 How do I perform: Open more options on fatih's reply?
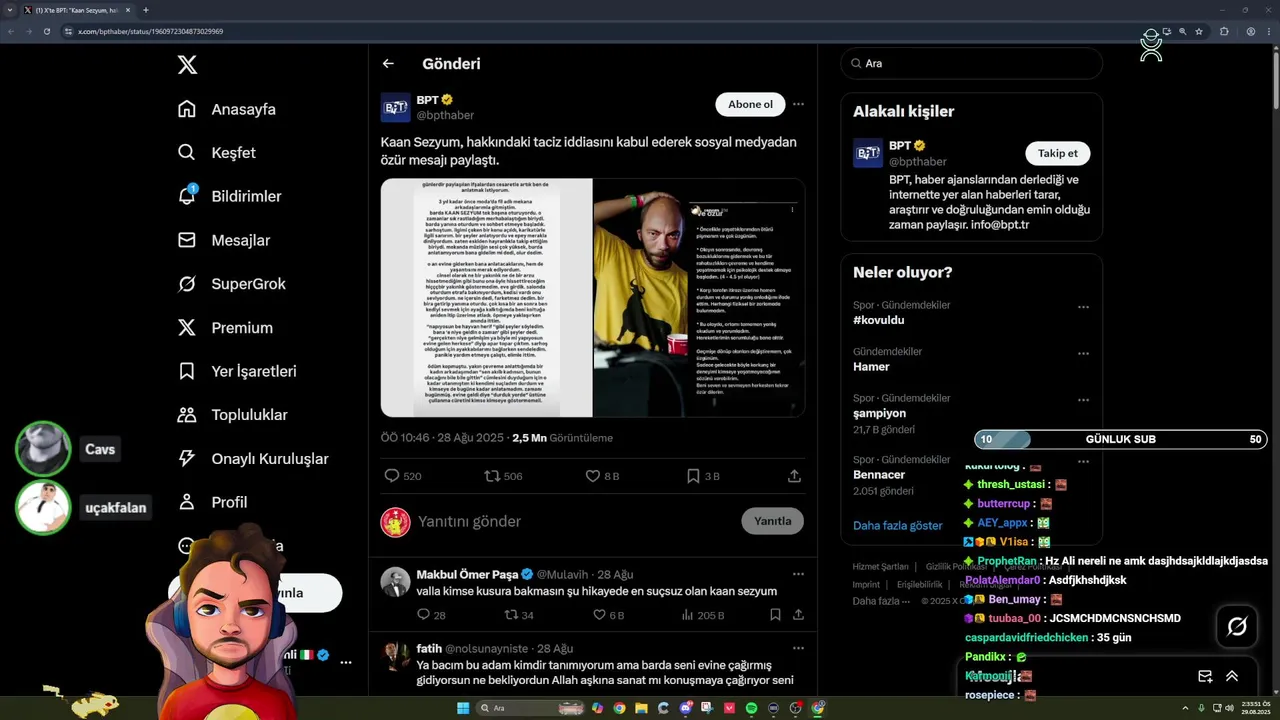click(798, 648)
